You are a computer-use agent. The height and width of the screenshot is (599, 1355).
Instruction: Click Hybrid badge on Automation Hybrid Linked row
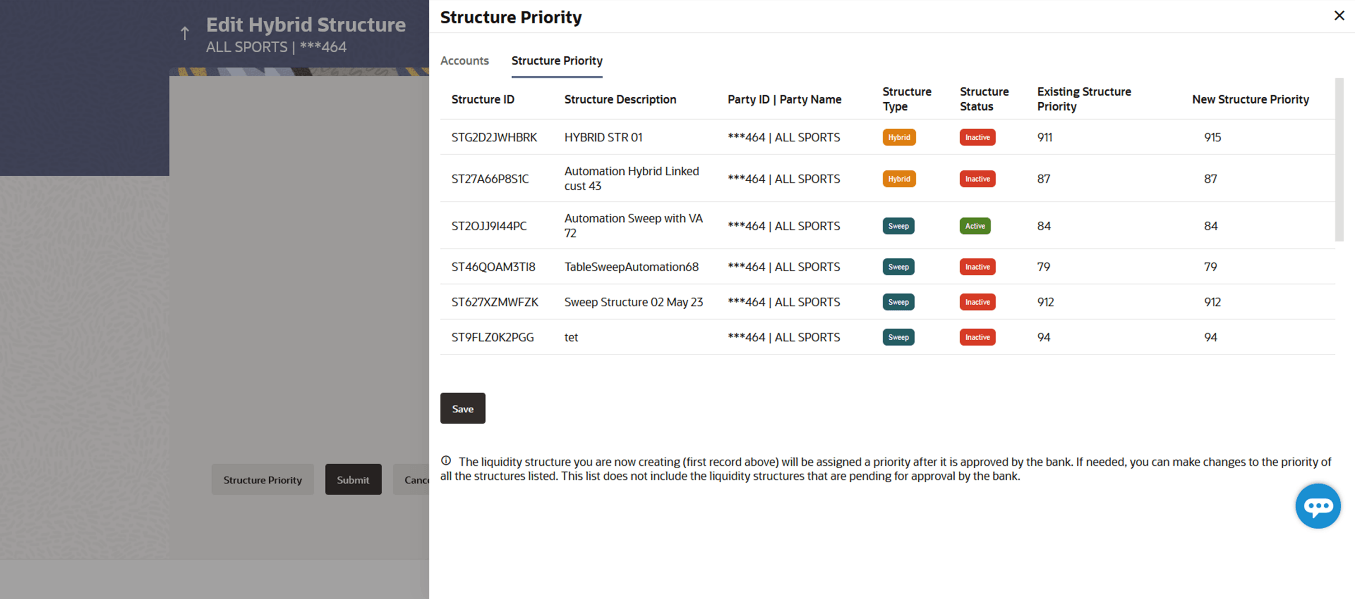[899, 179]
